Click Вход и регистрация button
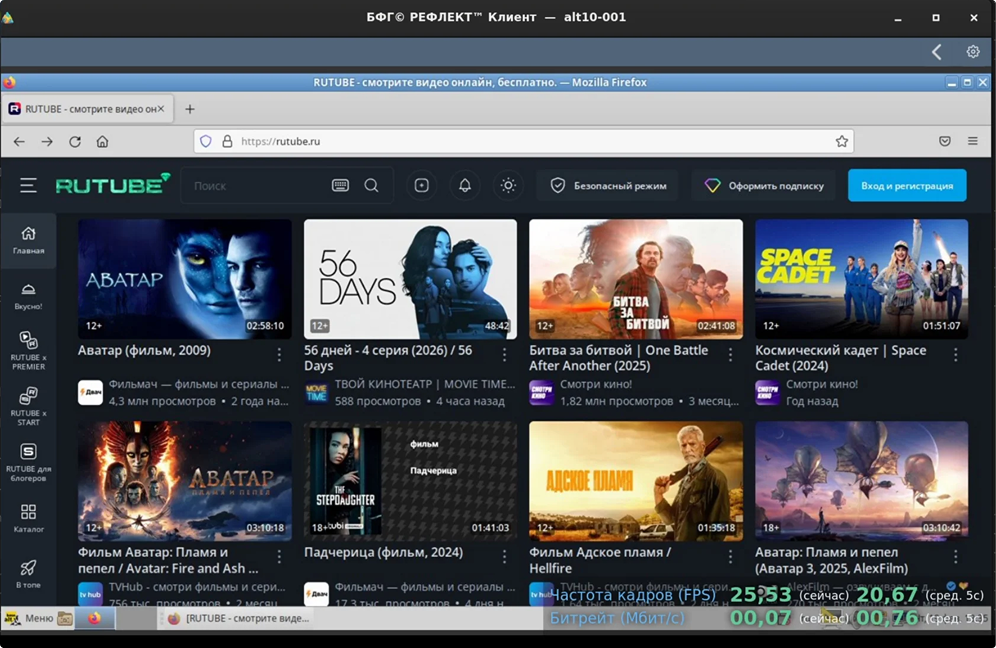996x648 pixels. coord(907,186)
